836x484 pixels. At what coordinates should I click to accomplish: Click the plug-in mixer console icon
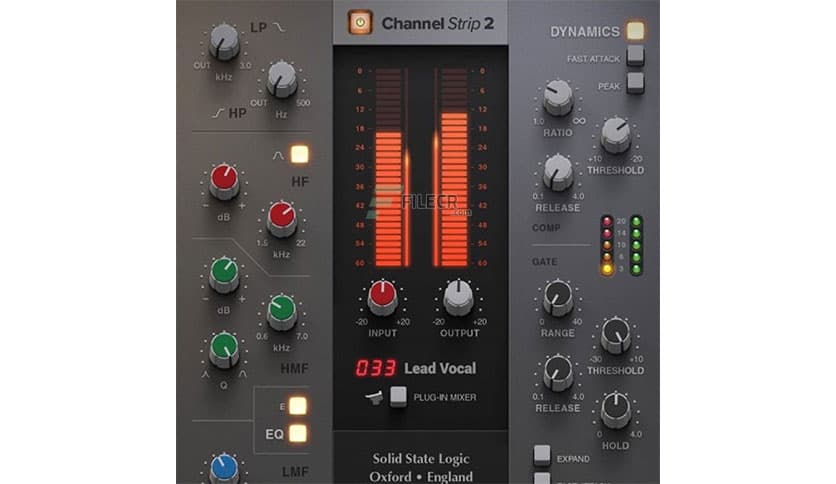click(375, 397)
